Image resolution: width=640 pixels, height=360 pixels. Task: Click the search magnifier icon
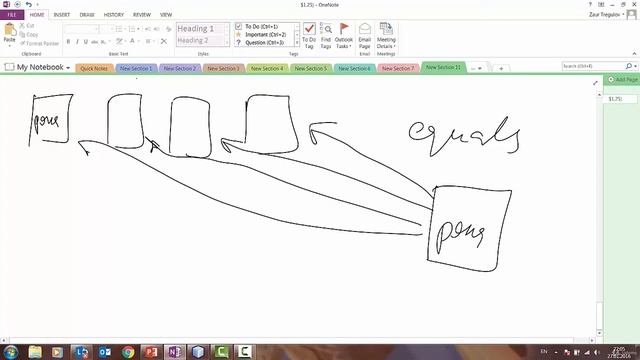click(629, 66)
